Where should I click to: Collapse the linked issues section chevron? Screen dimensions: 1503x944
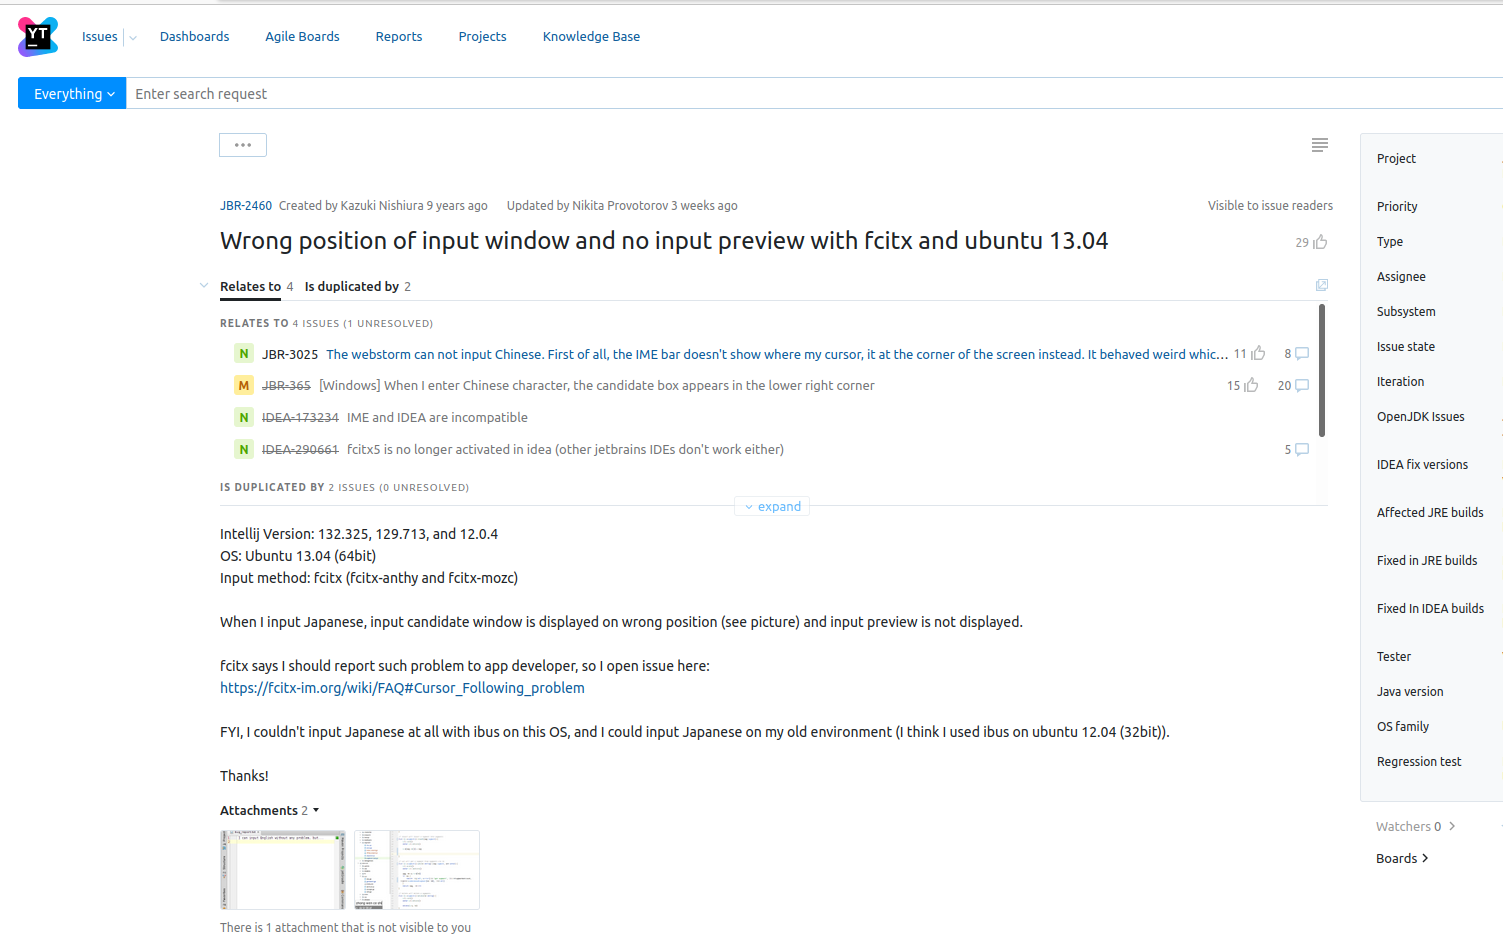[204, 285]
